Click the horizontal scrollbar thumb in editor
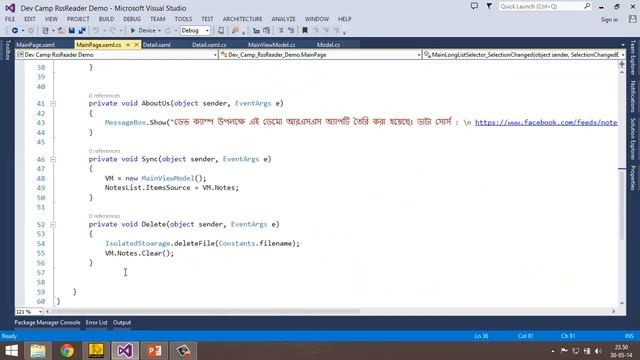Image resolution: width=640 pixels, height=360 pixels. point(204,311)
